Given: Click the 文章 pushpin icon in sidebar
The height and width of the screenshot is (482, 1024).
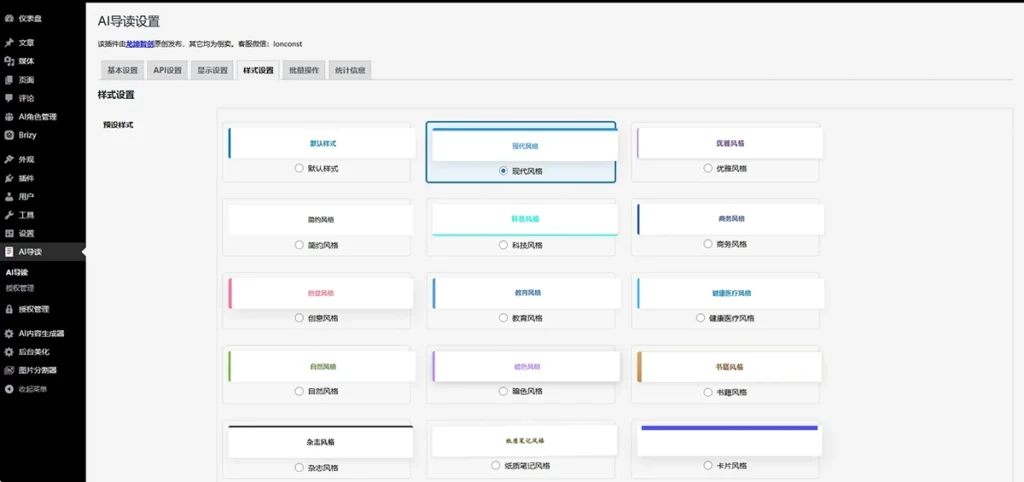Looking at the screenshot, I should coord(9,43).
